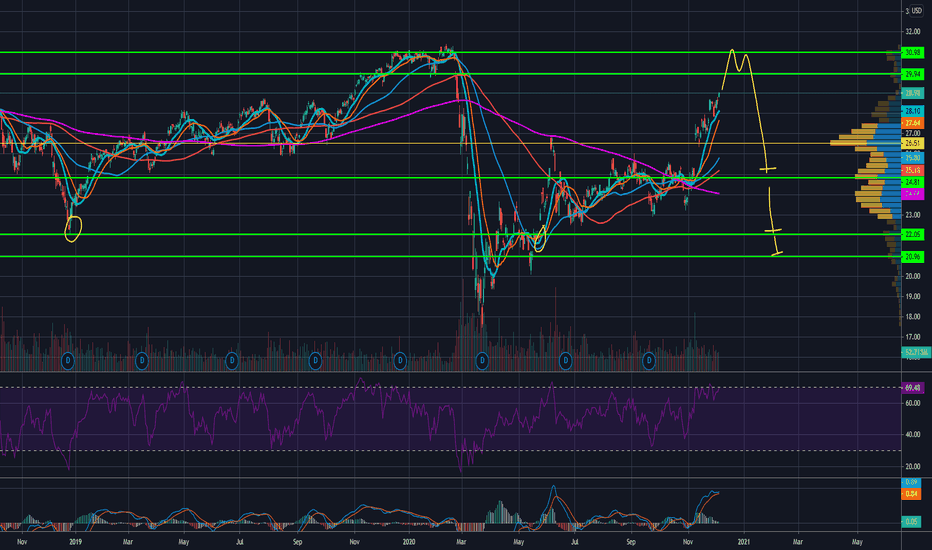Select the 22.05 green price line label

(x=912, y=234)
